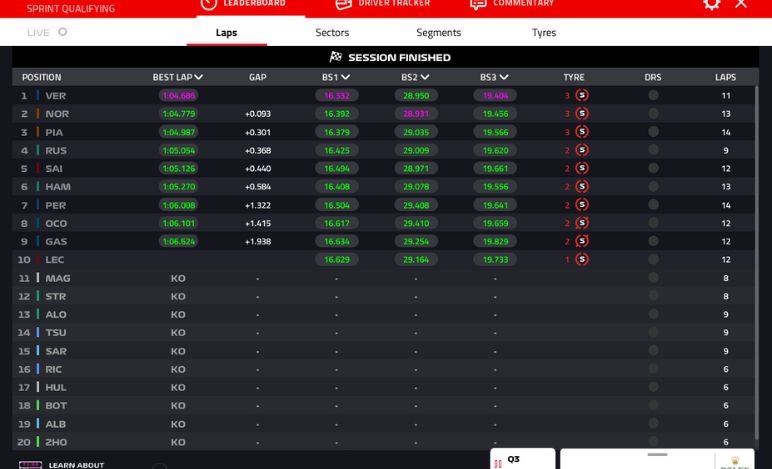
Task: Click the Commentary chat icon
Action: pos(479,4)
